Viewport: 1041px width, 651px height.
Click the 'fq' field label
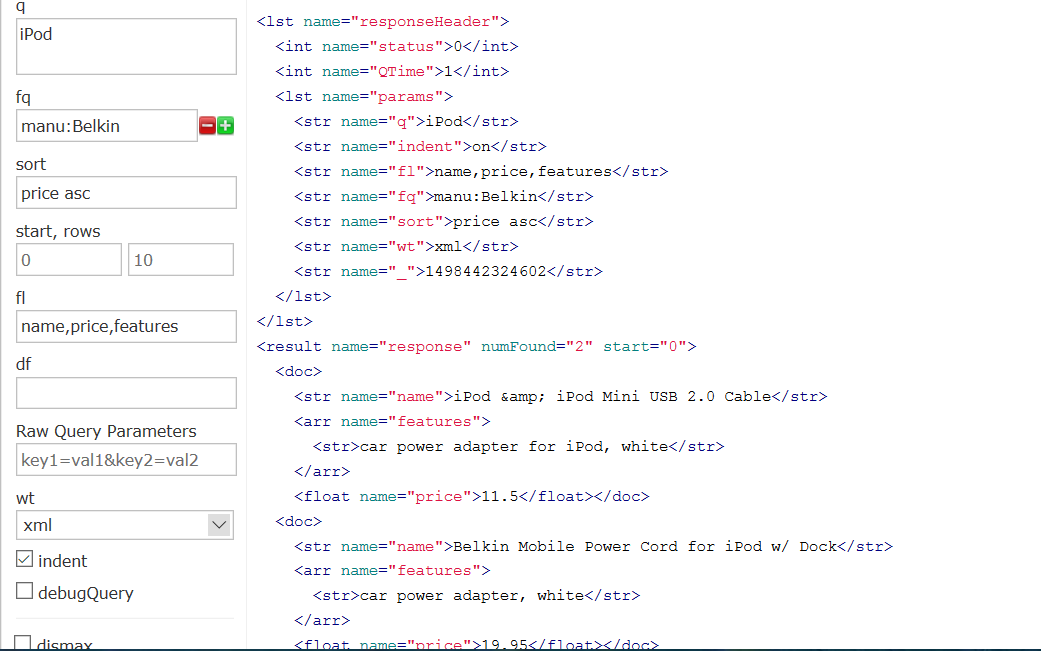point(23,98)
